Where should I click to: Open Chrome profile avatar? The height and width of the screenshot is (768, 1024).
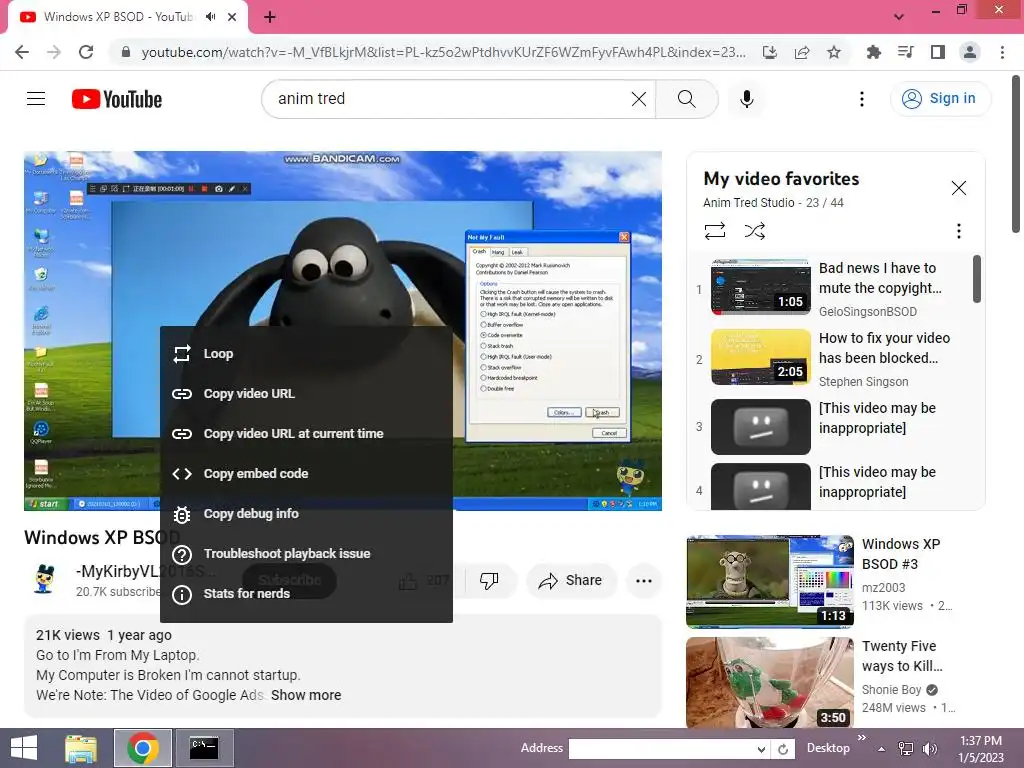click(x=970, y=52)
